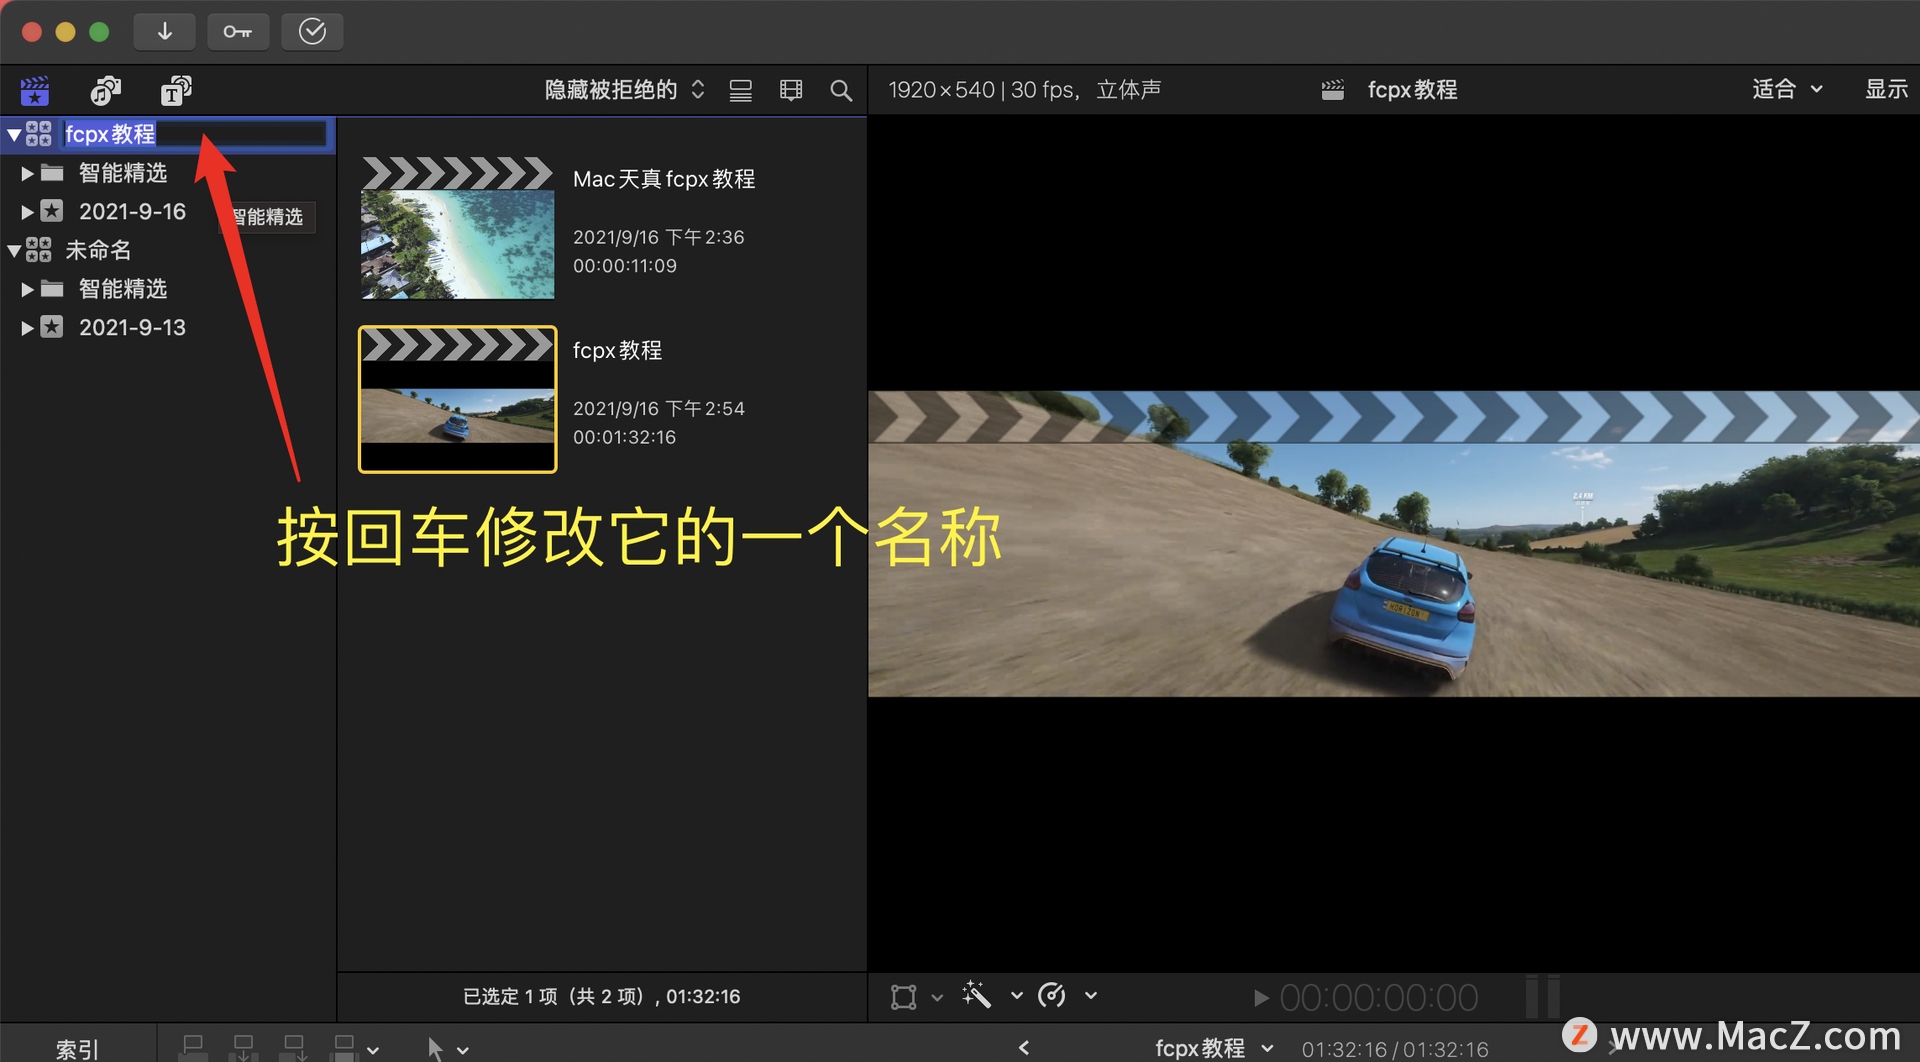This screenshot has width=1920, height=1062.
Task: Open clip appearance filmstrip options
Action: point(791,91)
